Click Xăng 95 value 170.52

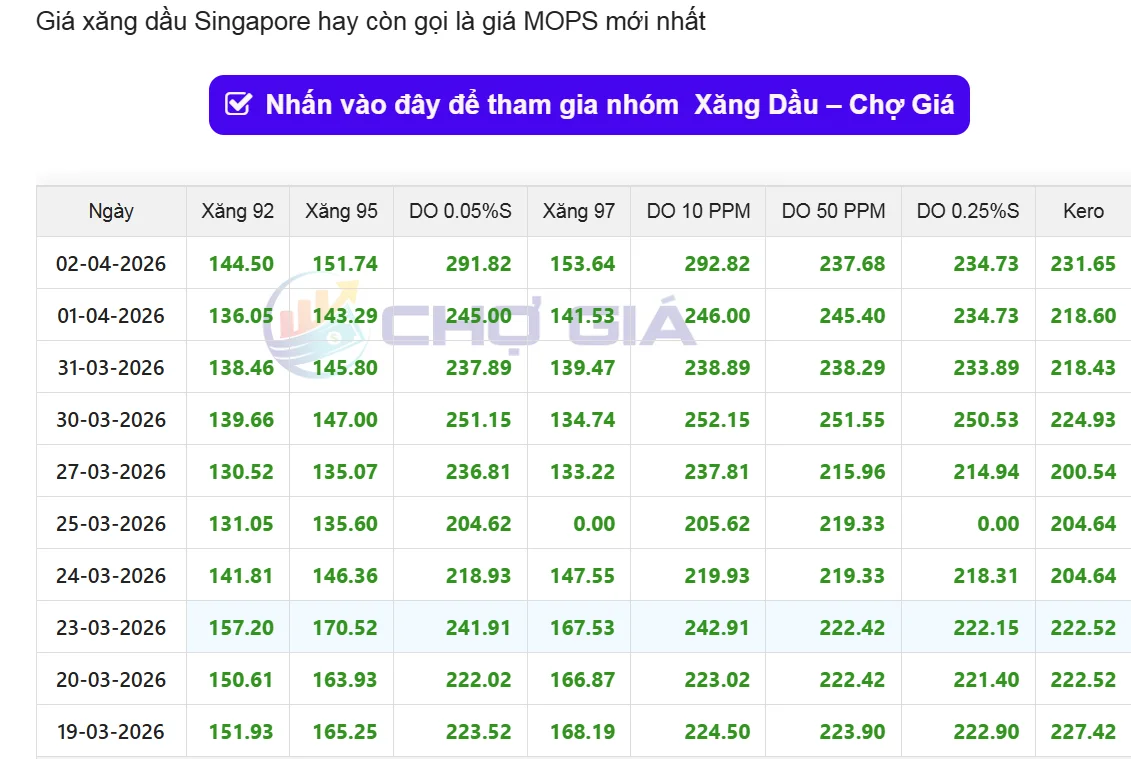point(345,628)
